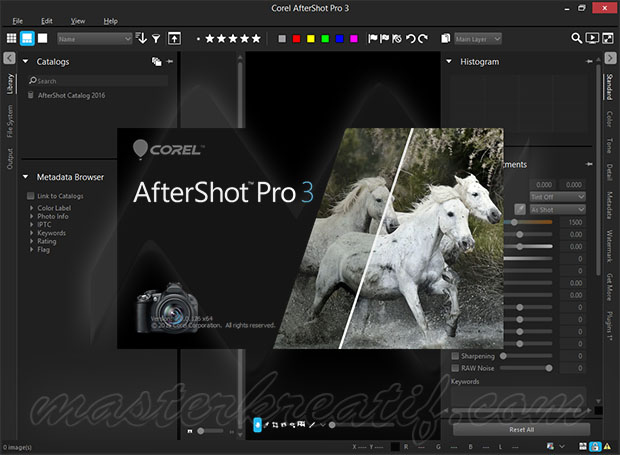Image resolution: width=620 pixels, height=455 pixels.
Task: Select AfterShot Catalog 2016
Action: tap(71, 95)
